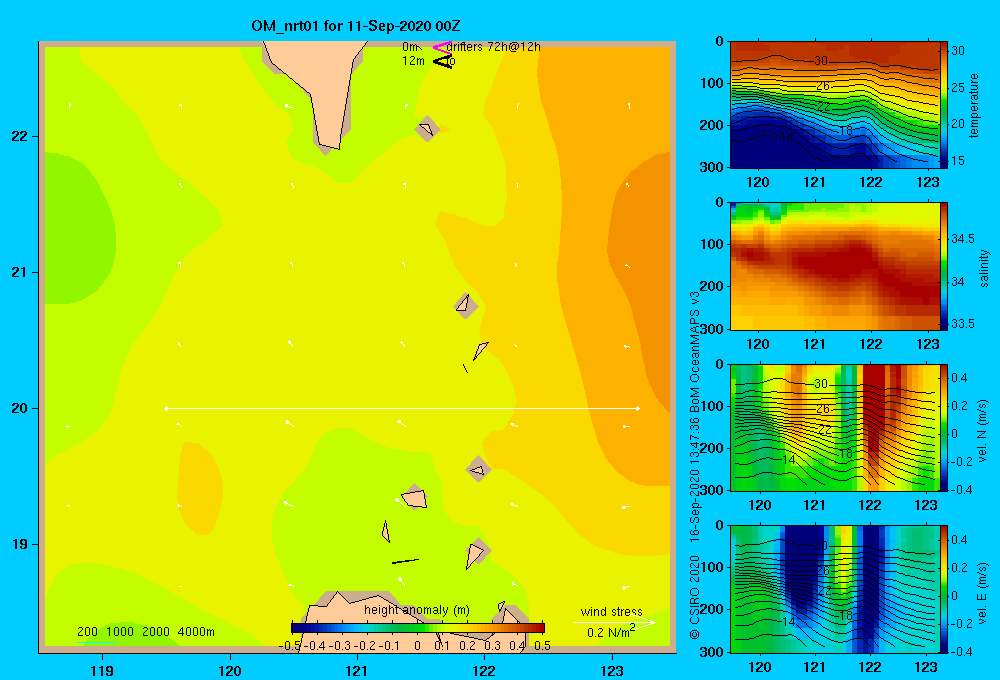Open the northward velocity cross-section panel
The height and width of the screenshot is (680, 1000).
point(834,427)
